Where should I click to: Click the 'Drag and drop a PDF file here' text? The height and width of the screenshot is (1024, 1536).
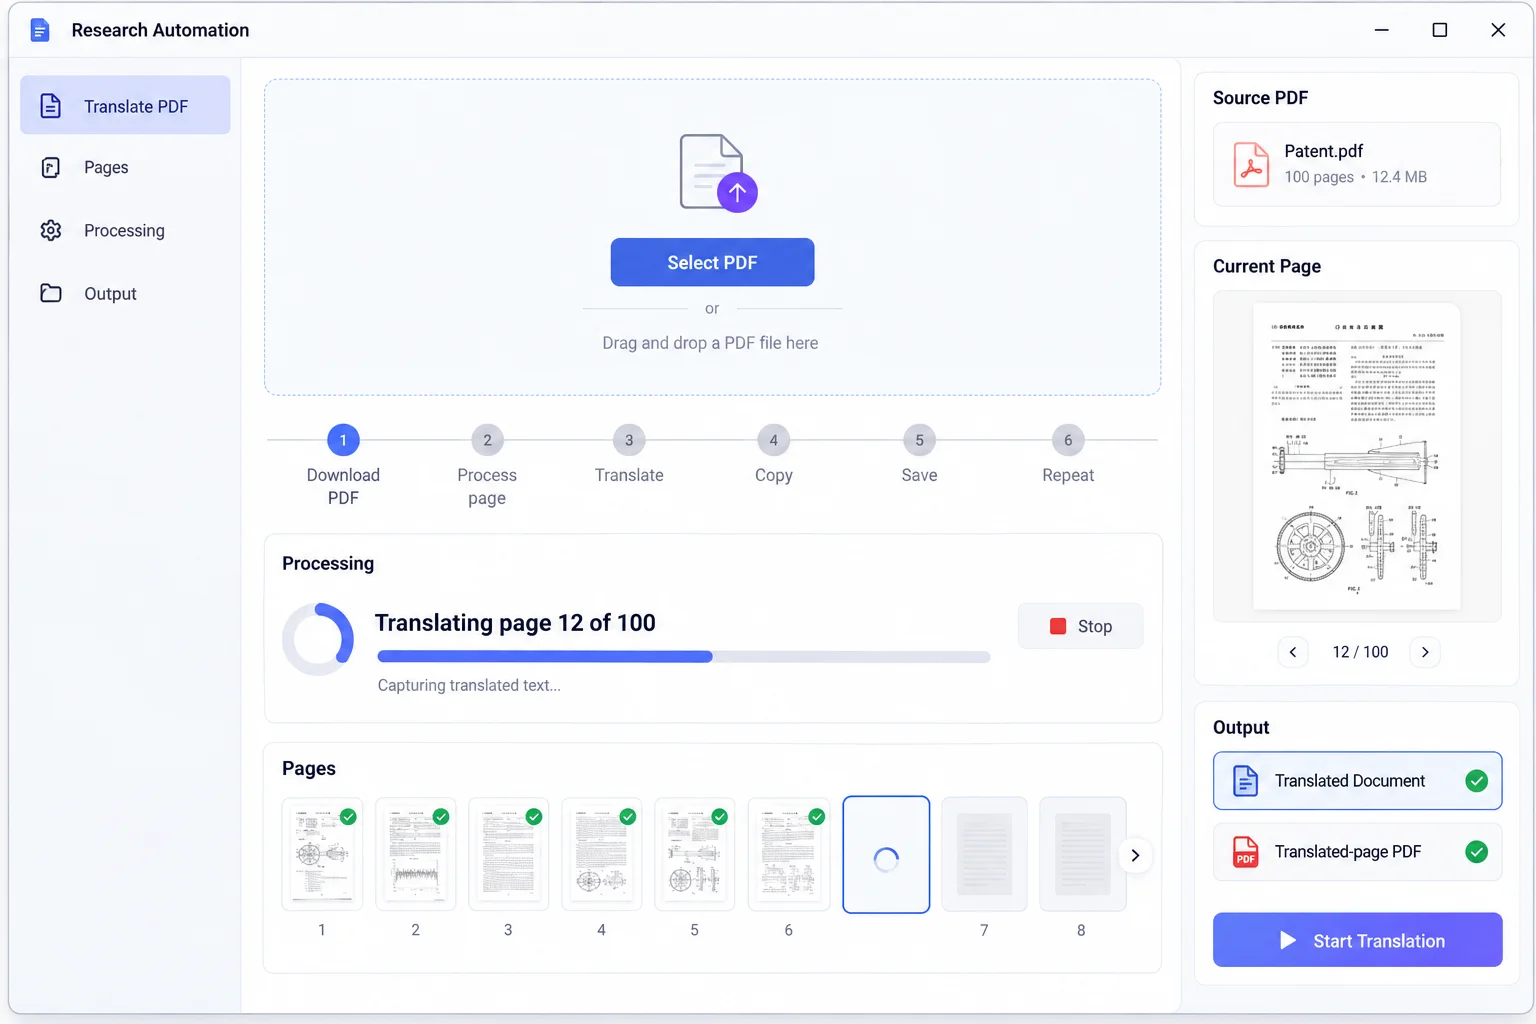pyautogui.click(x=710, y=343)
